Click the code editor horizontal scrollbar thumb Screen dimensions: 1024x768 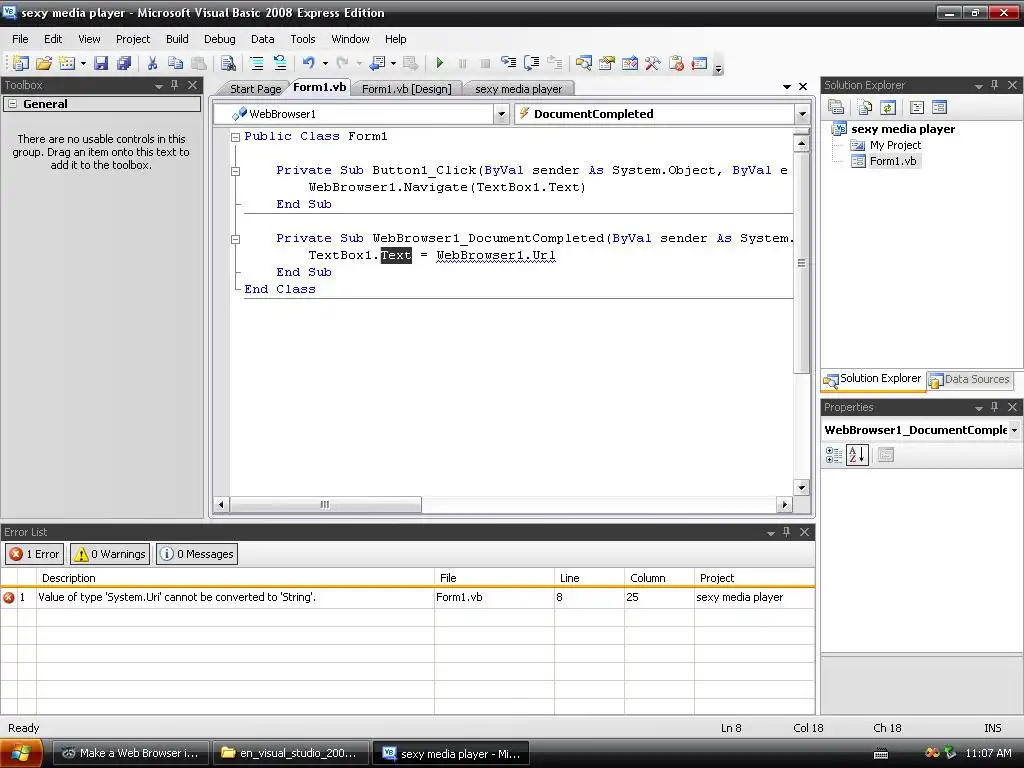pyautogui.click(x=325, y=505)
